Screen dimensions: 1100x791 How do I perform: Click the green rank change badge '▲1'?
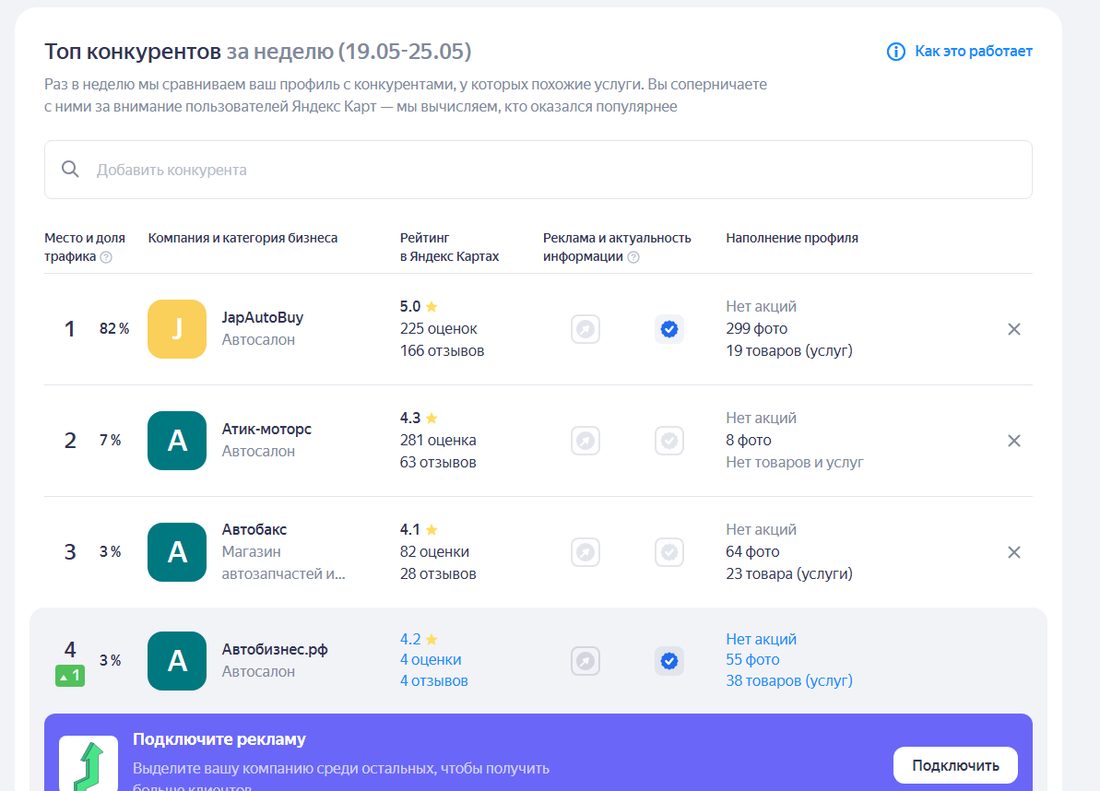pos(70,676)
